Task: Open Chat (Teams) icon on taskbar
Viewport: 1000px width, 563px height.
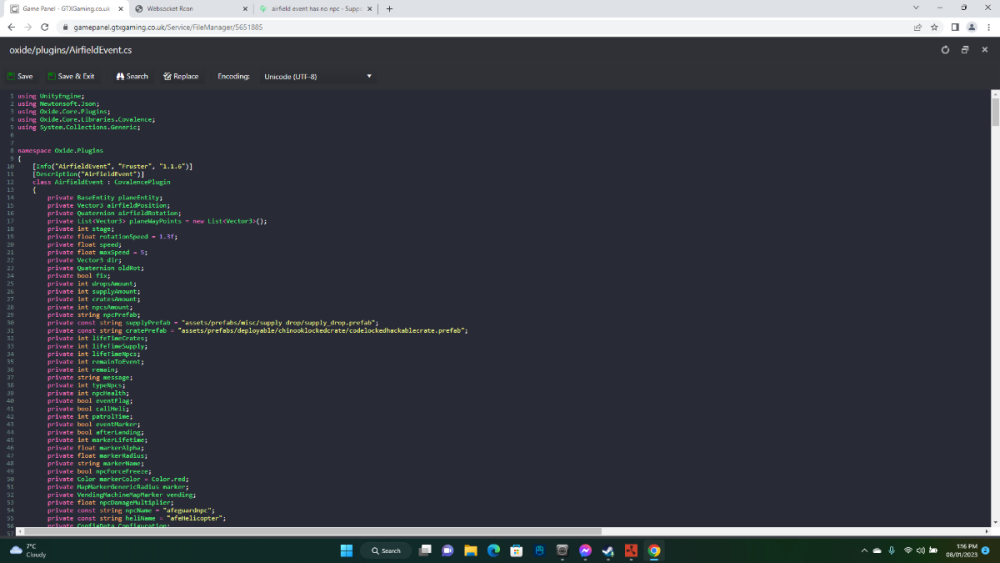Action: click(448, 550)
